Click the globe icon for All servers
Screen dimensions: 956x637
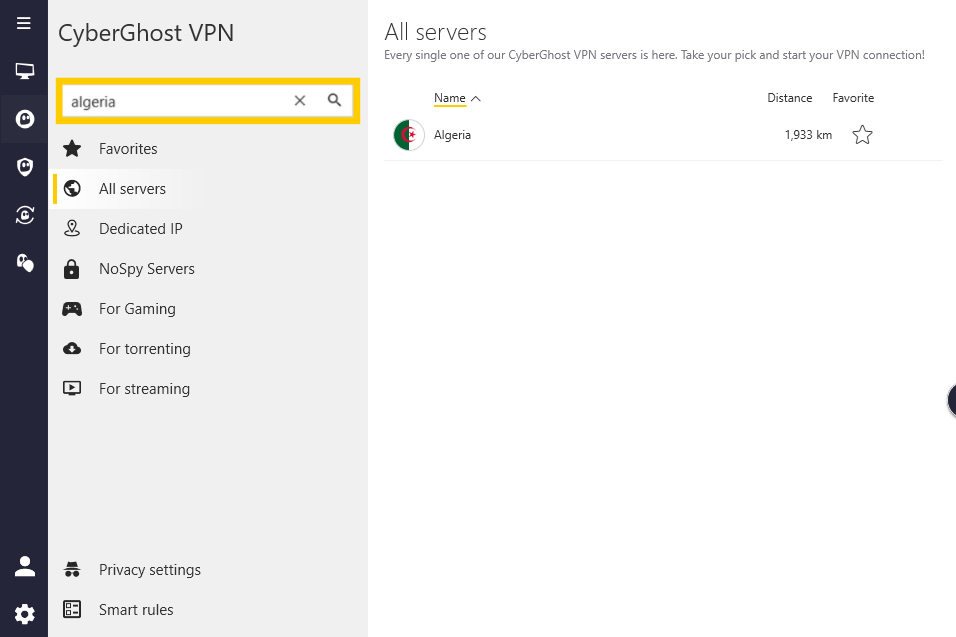pos(72,188)
